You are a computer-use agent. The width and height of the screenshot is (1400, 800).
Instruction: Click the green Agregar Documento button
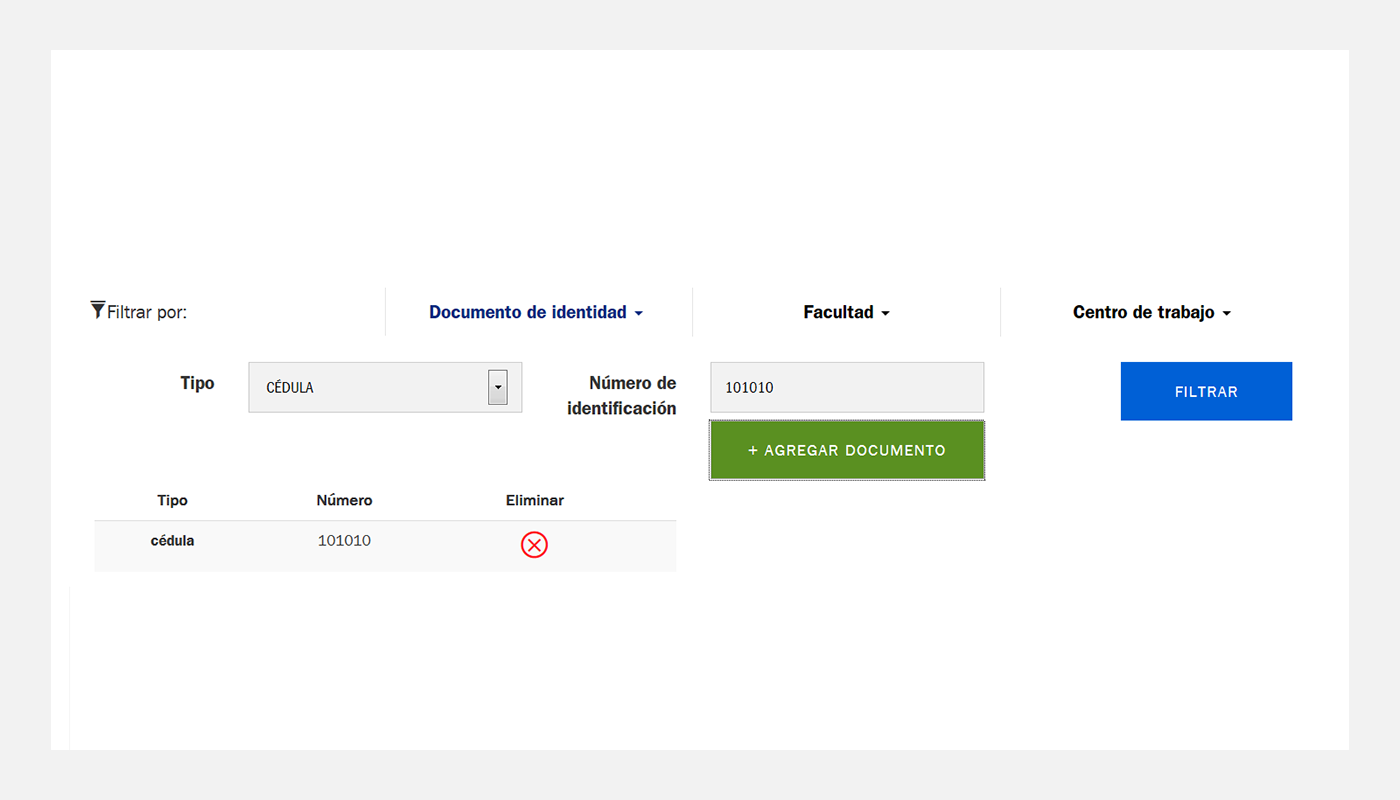point(847,450)
